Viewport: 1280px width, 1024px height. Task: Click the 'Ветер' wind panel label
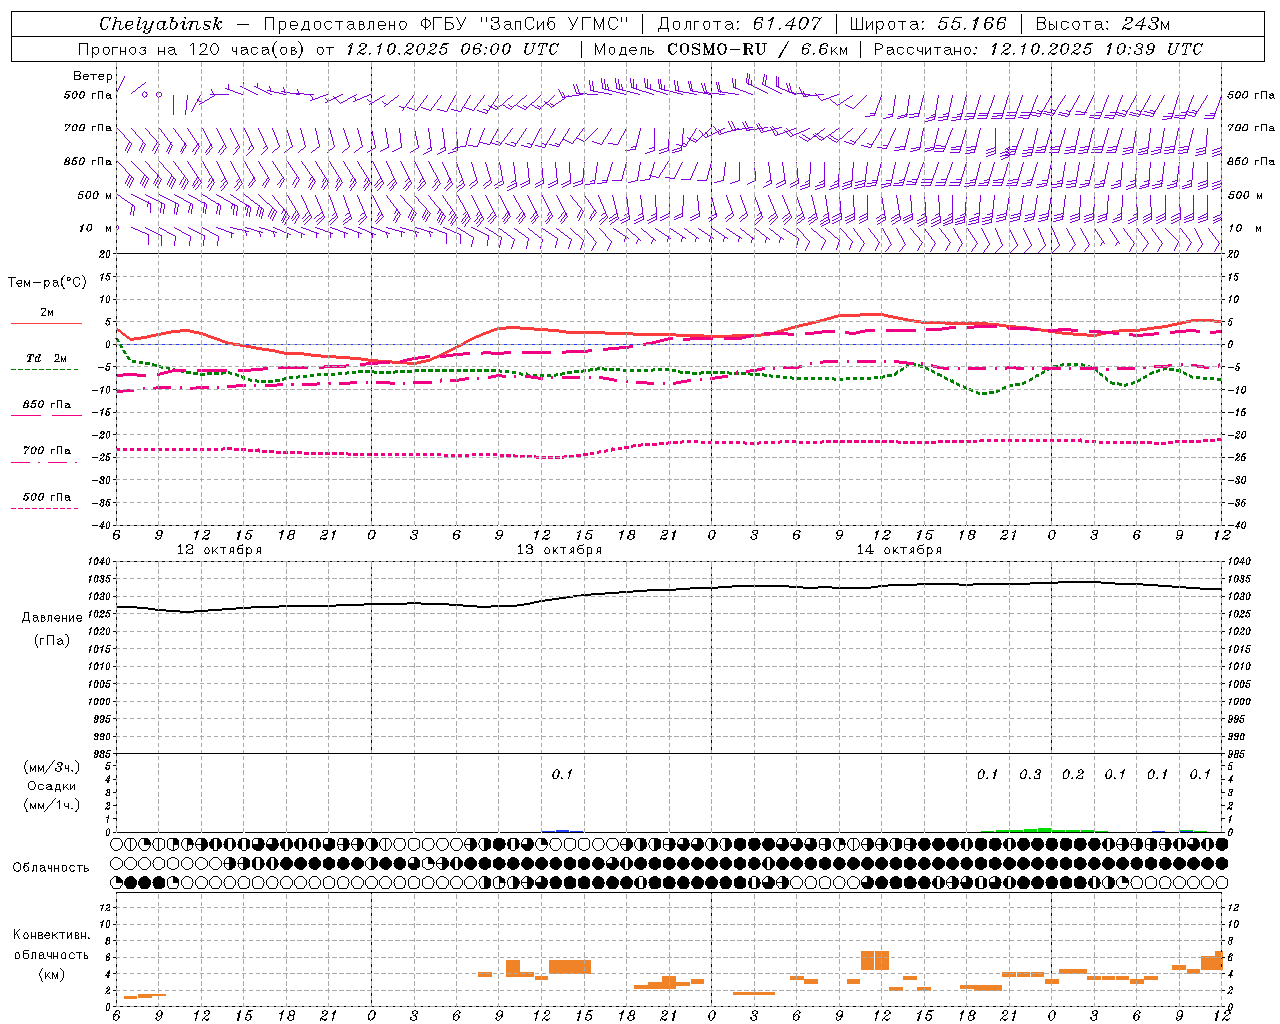[92, 76]
